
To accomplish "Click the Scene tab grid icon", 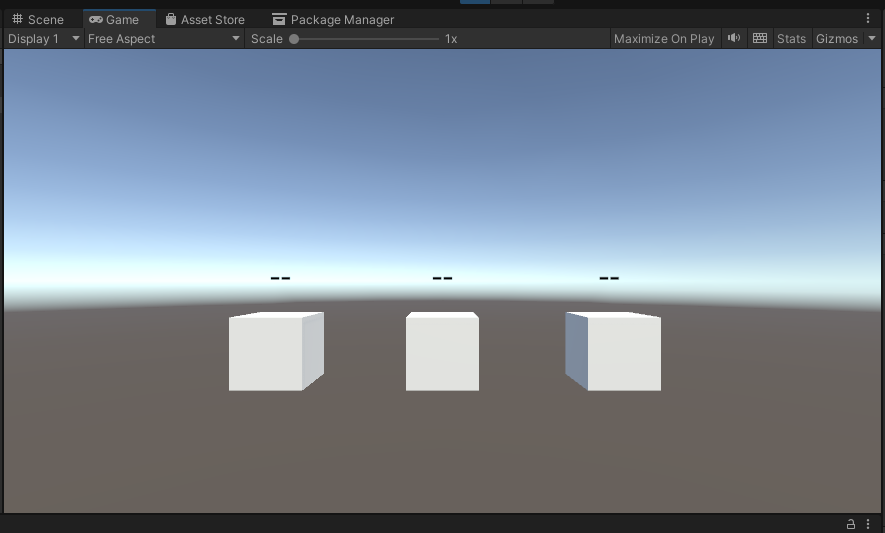I will click(x=17, y=19).
